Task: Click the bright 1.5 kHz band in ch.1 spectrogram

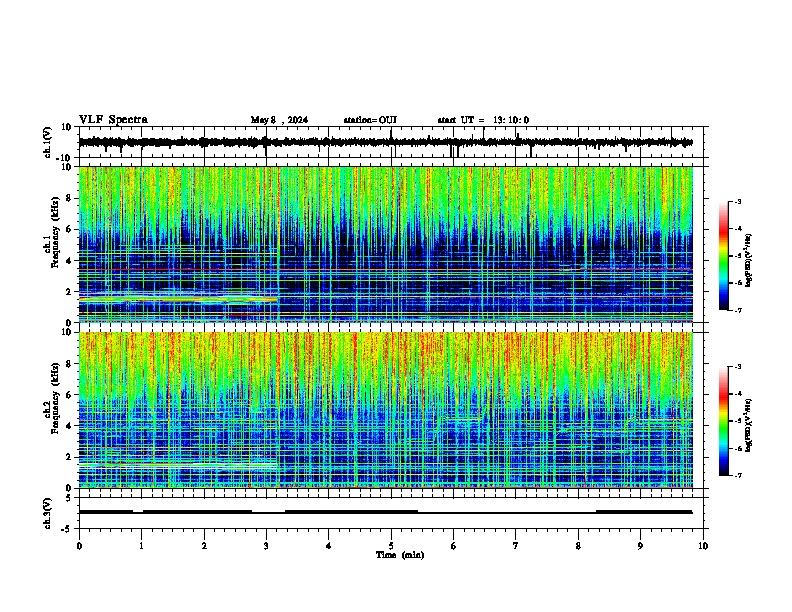Action: (178, 299)
